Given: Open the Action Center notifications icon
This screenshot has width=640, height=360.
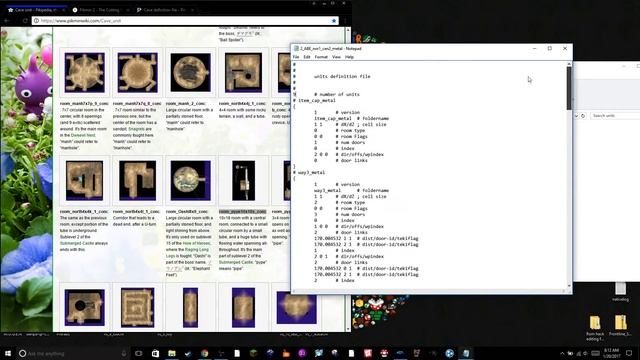Looking at the screenshot, I should 629,353.
